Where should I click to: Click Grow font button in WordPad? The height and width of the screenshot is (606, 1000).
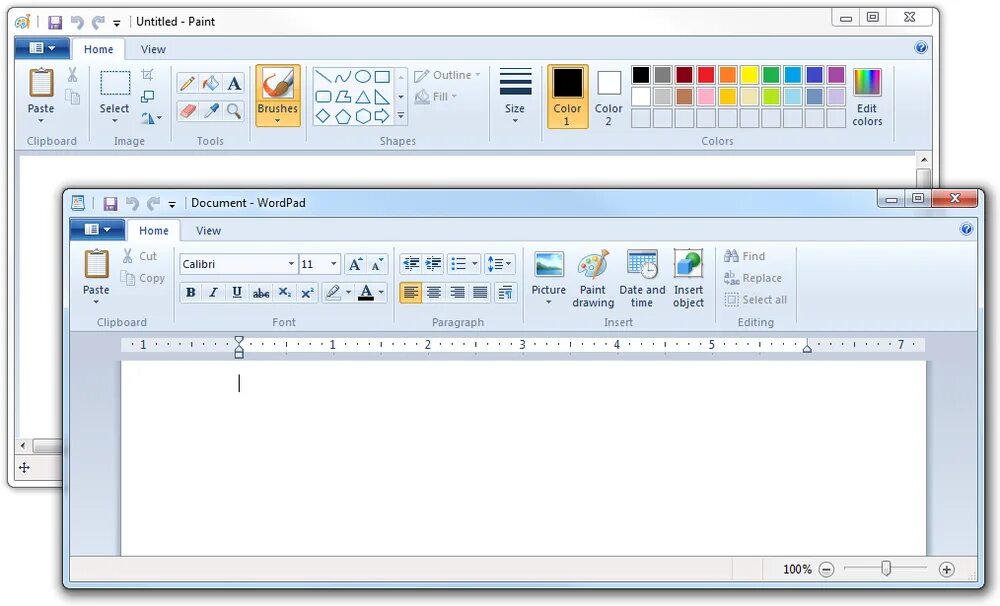coord(355,264)
